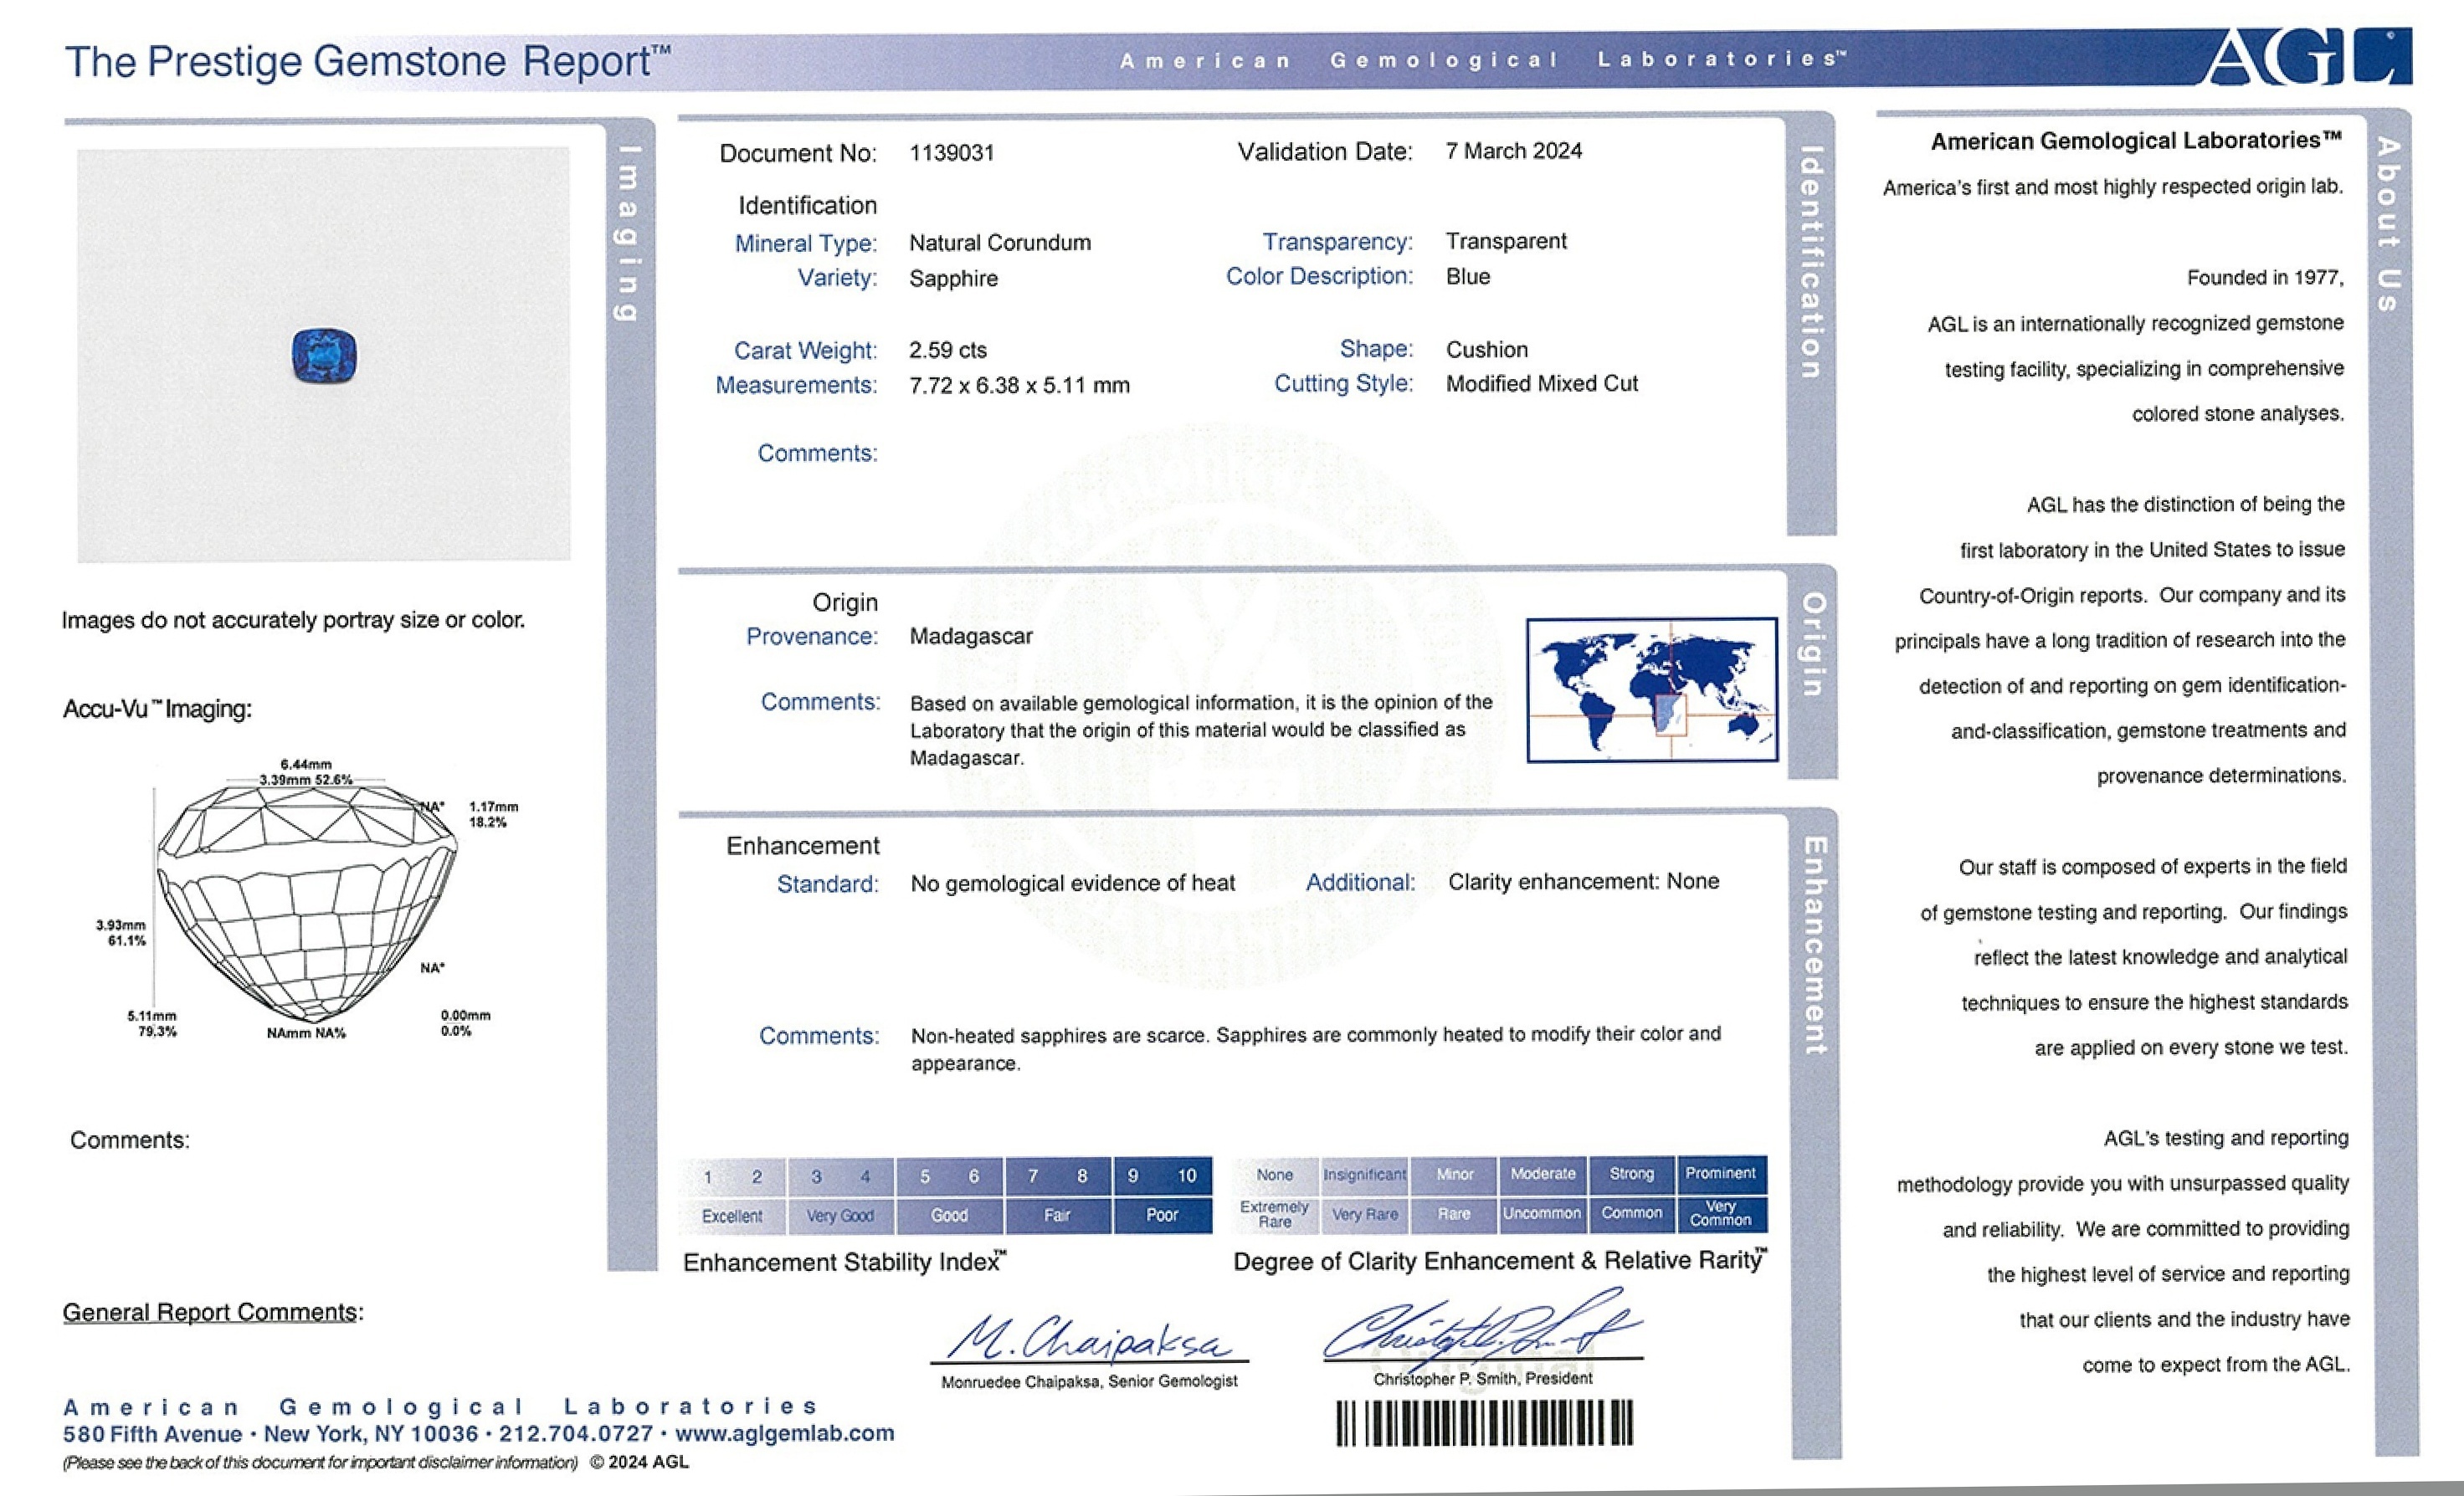
Task: Select the 'Modified Mixed Cut' cutting style
Action: tap(1542, 384)
